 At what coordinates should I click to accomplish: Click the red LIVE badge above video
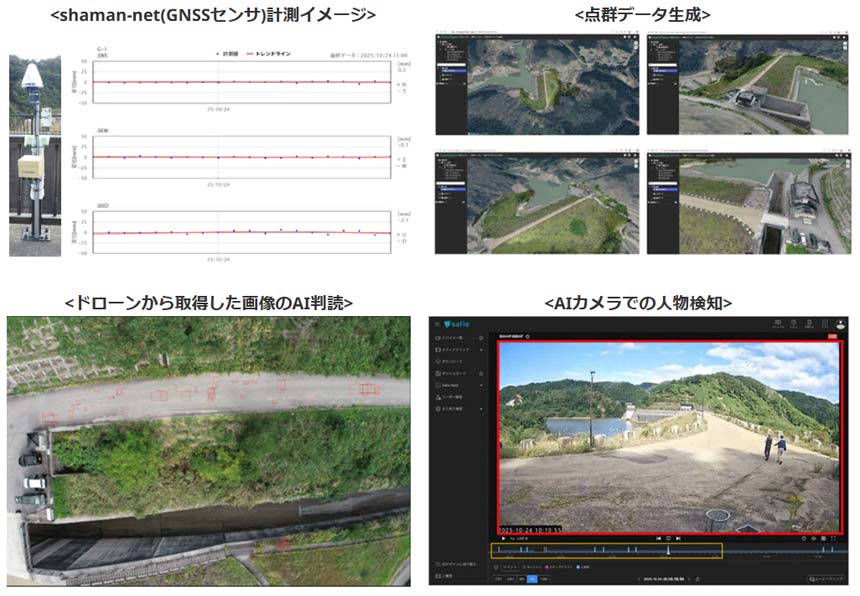pyautogui.click(x=832, y=337)
